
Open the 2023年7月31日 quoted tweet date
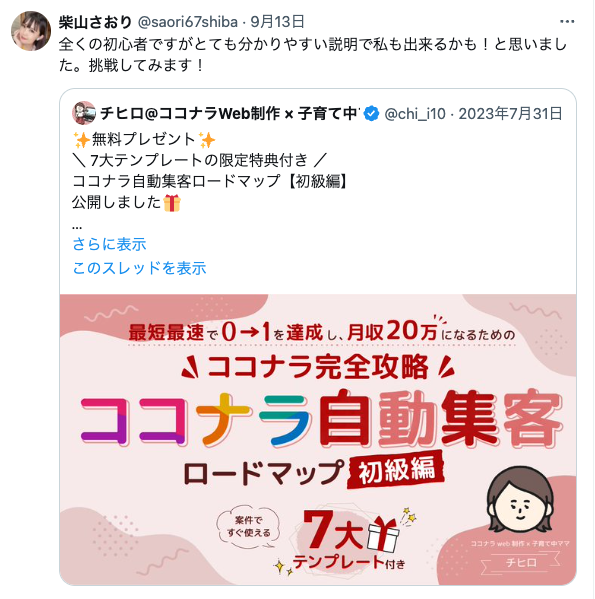(511, 113)
